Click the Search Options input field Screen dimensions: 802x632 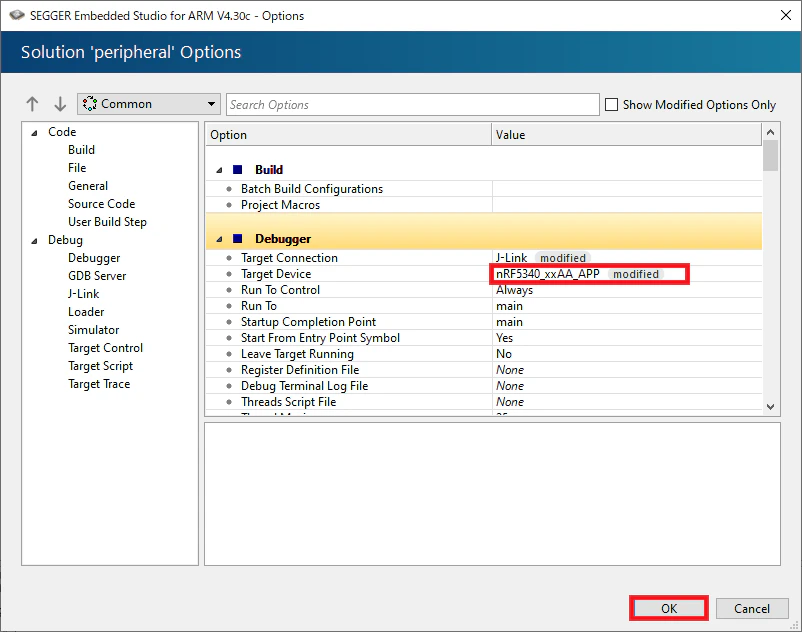pos(413,104)
